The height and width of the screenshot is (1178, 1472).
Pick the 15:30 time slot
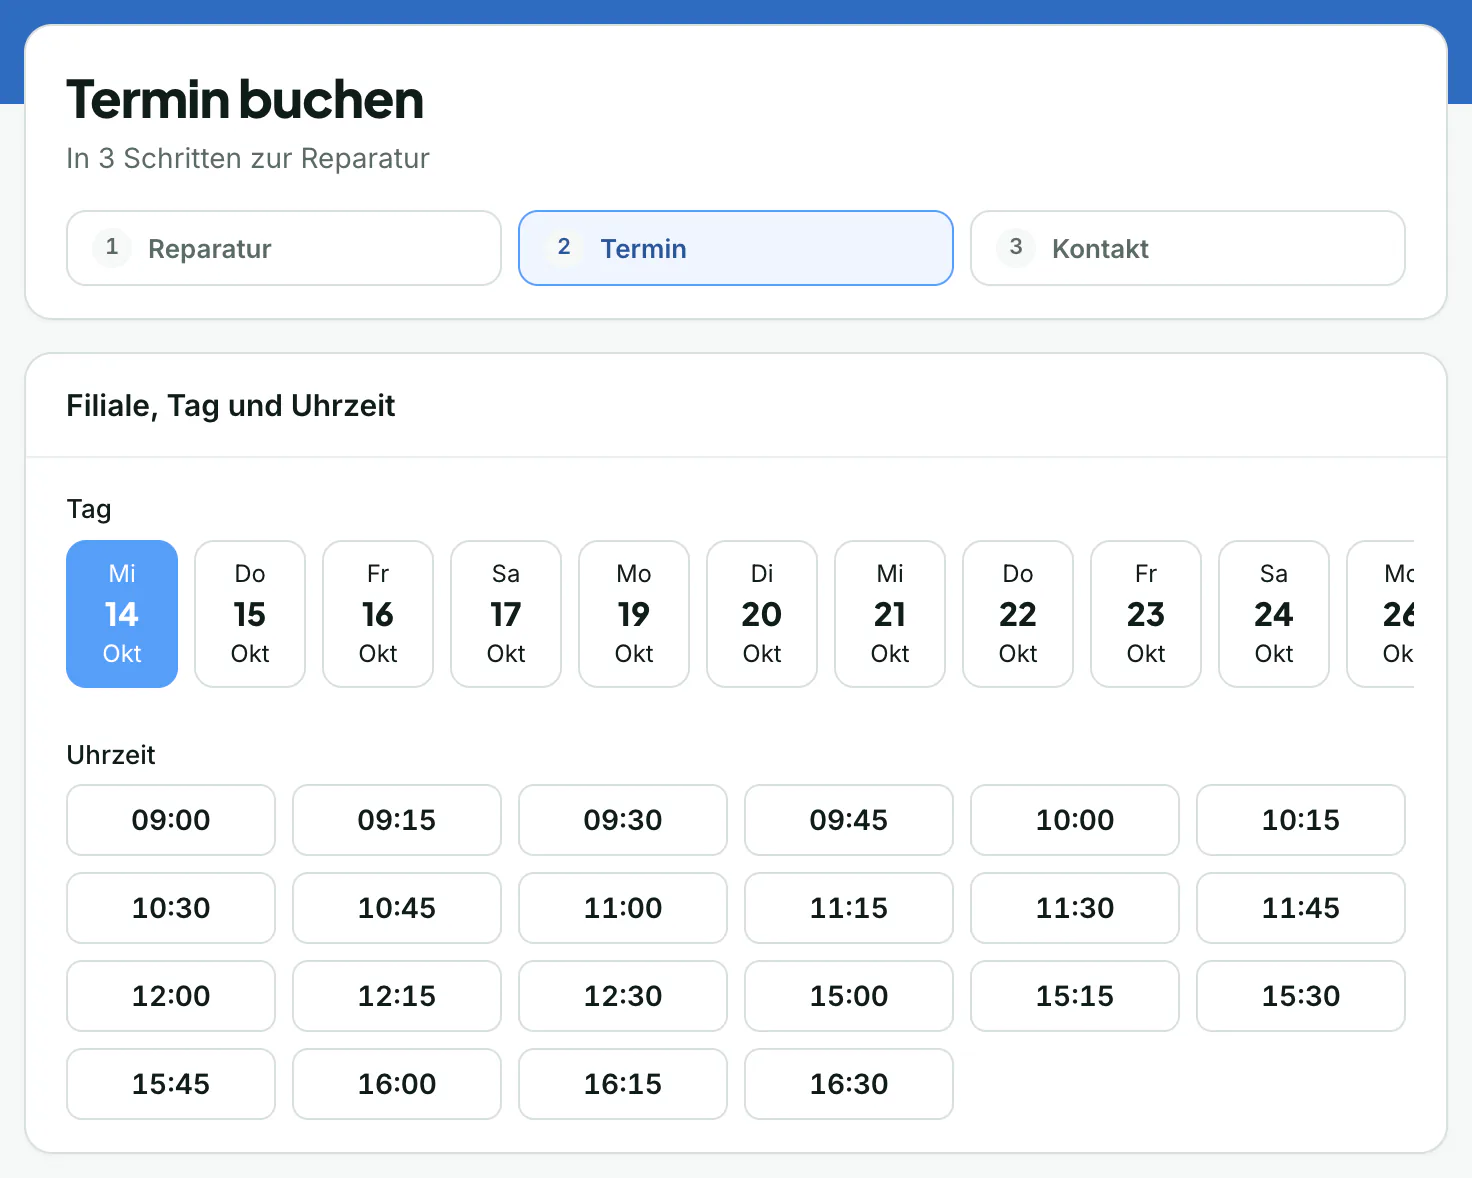(1301, 996)
